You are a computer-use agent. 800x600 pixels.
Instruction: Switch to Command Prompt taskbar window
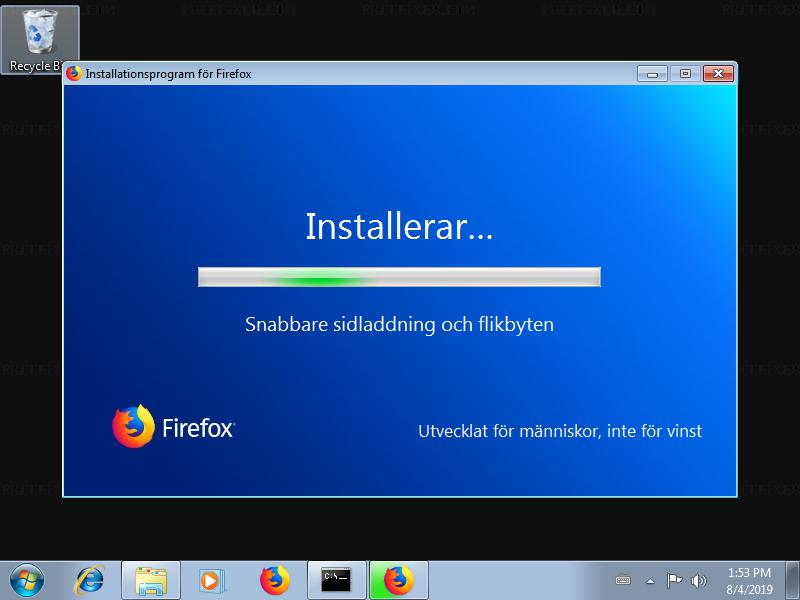point(337,580)
